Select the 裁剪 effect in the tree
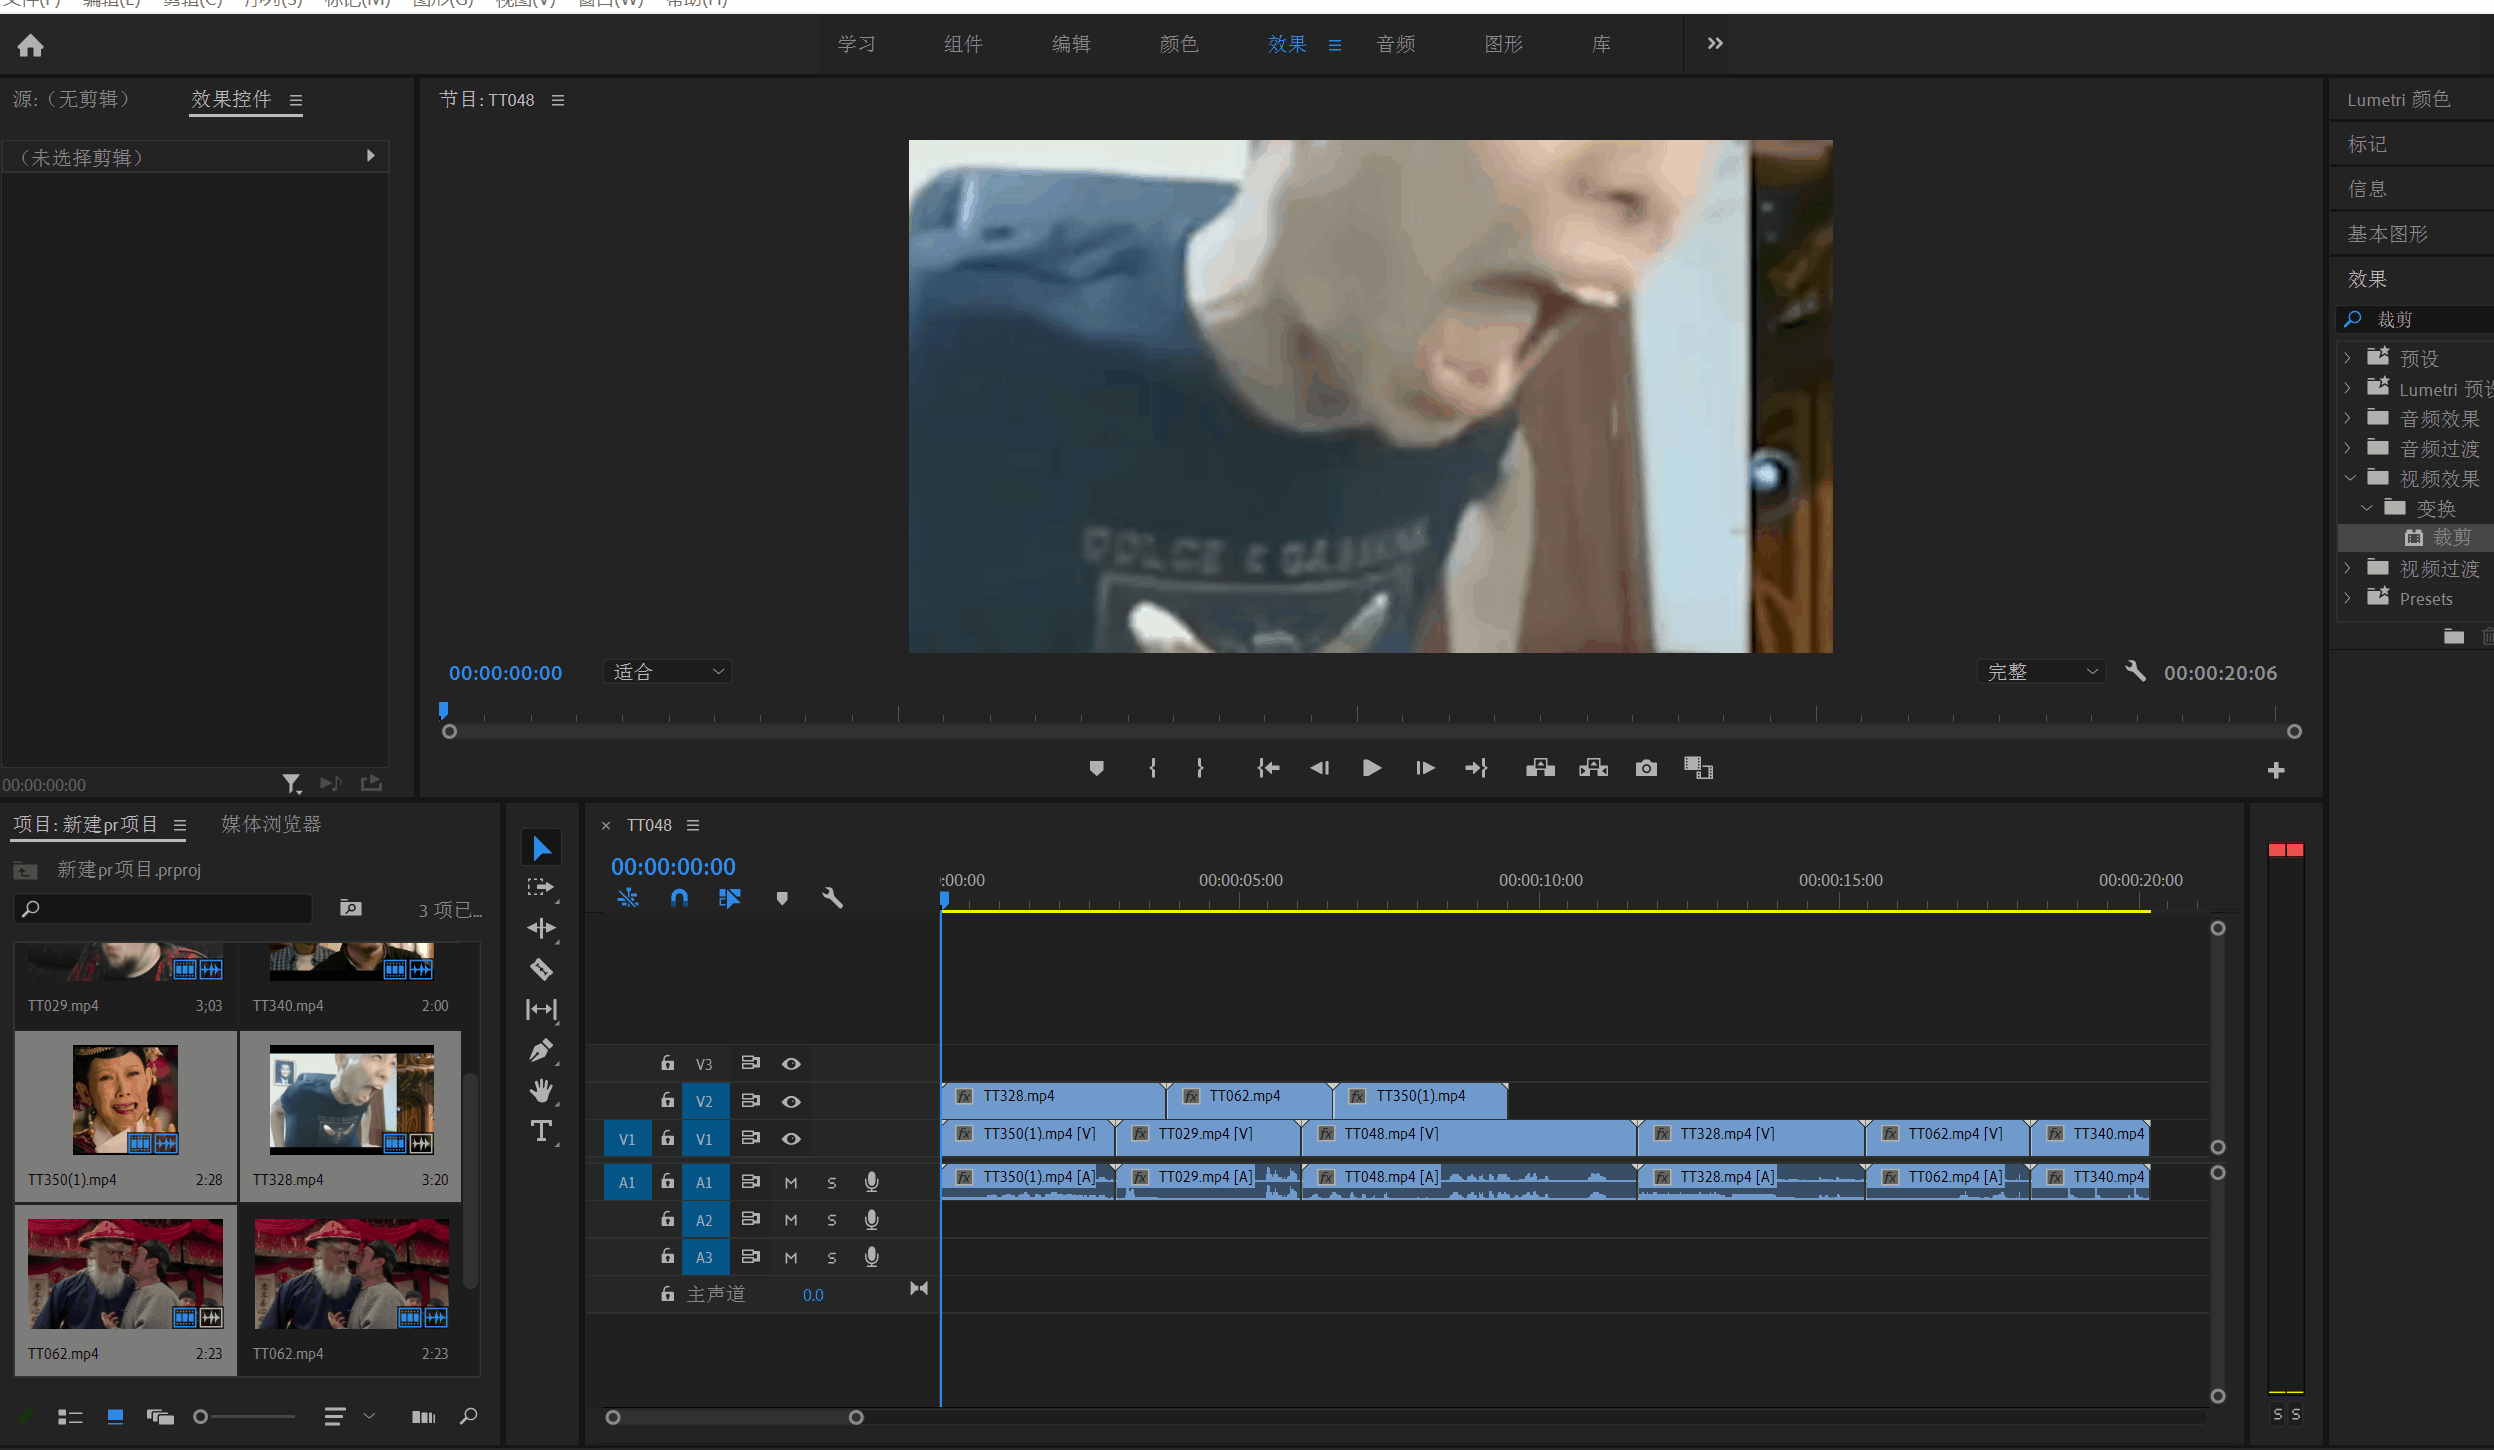The width and height of the screenshot is (2494, 1450). [x=2451, y=538]
